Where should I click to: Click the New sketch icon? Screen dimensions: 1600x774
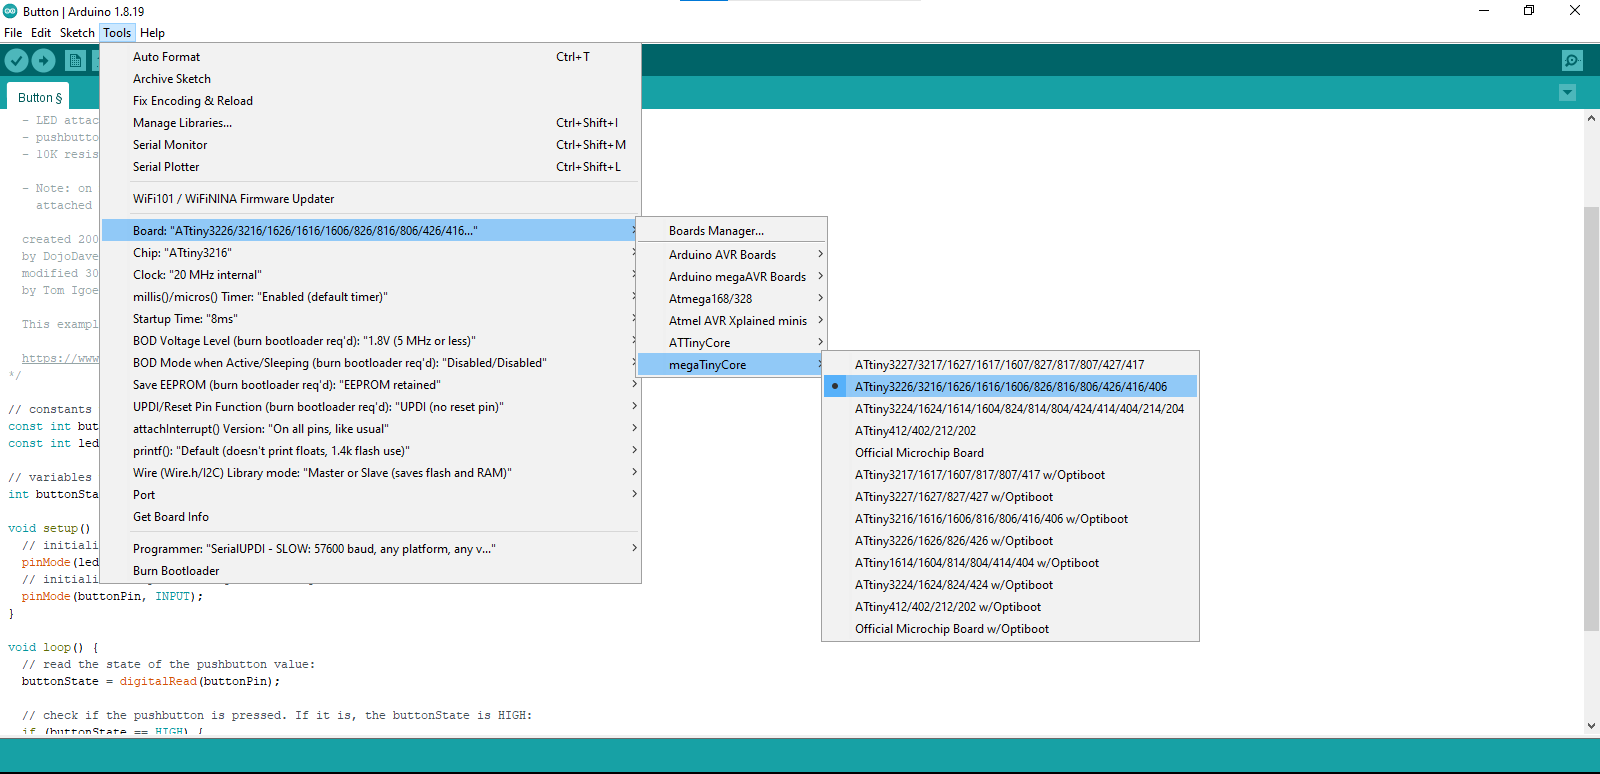click(x=75, y=61)
